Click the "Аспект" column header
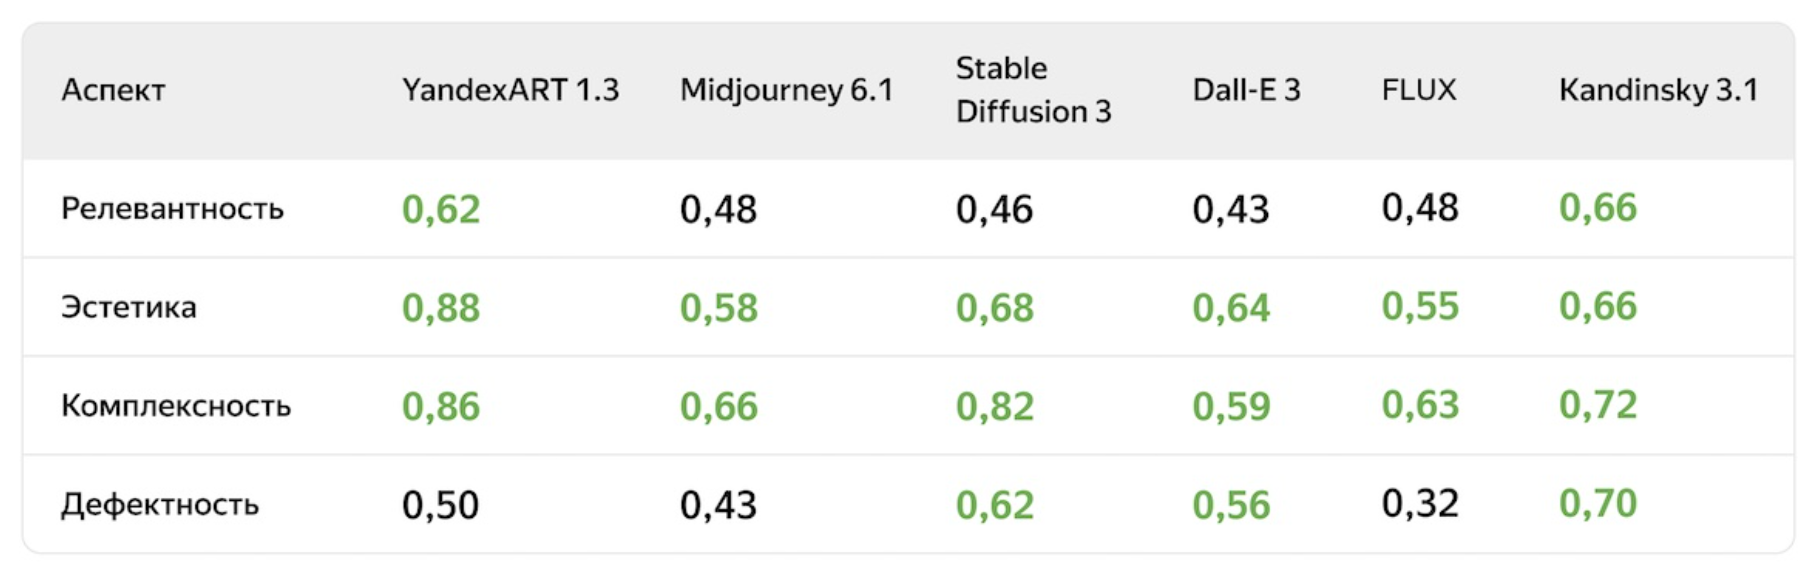This screenshot has width=1814, height=569. point(113,90)
